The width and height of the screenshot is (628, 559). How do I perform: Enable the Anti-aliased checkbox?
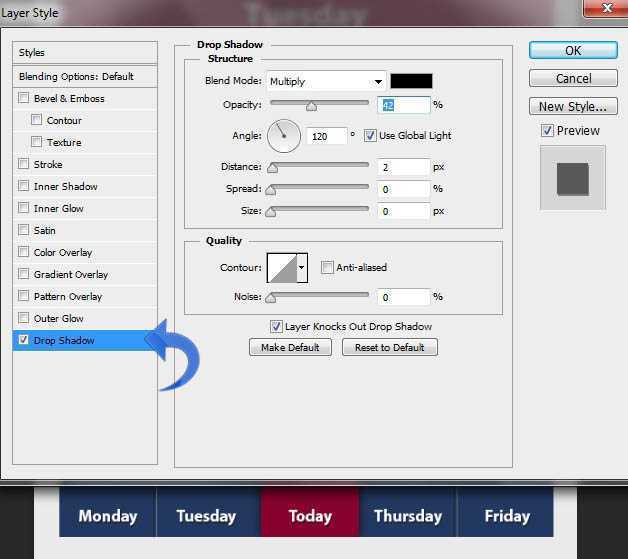[x=327, y=267]
